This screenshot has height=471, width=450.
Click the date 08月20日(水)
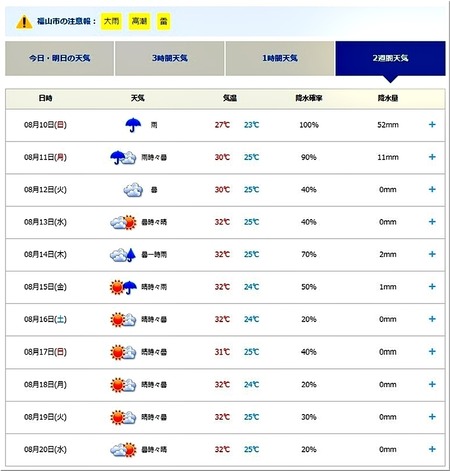[x=45, y=450]
